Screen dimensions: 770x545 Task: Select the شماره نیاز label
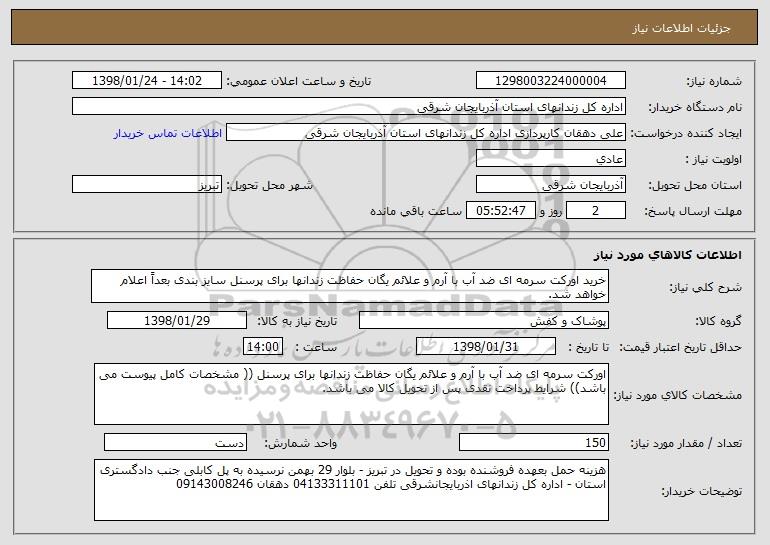[714, 81]
